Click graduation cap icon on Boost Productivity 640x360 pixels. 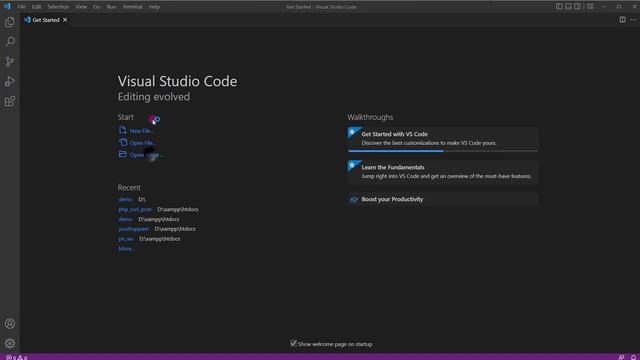[x=354, y=200]
